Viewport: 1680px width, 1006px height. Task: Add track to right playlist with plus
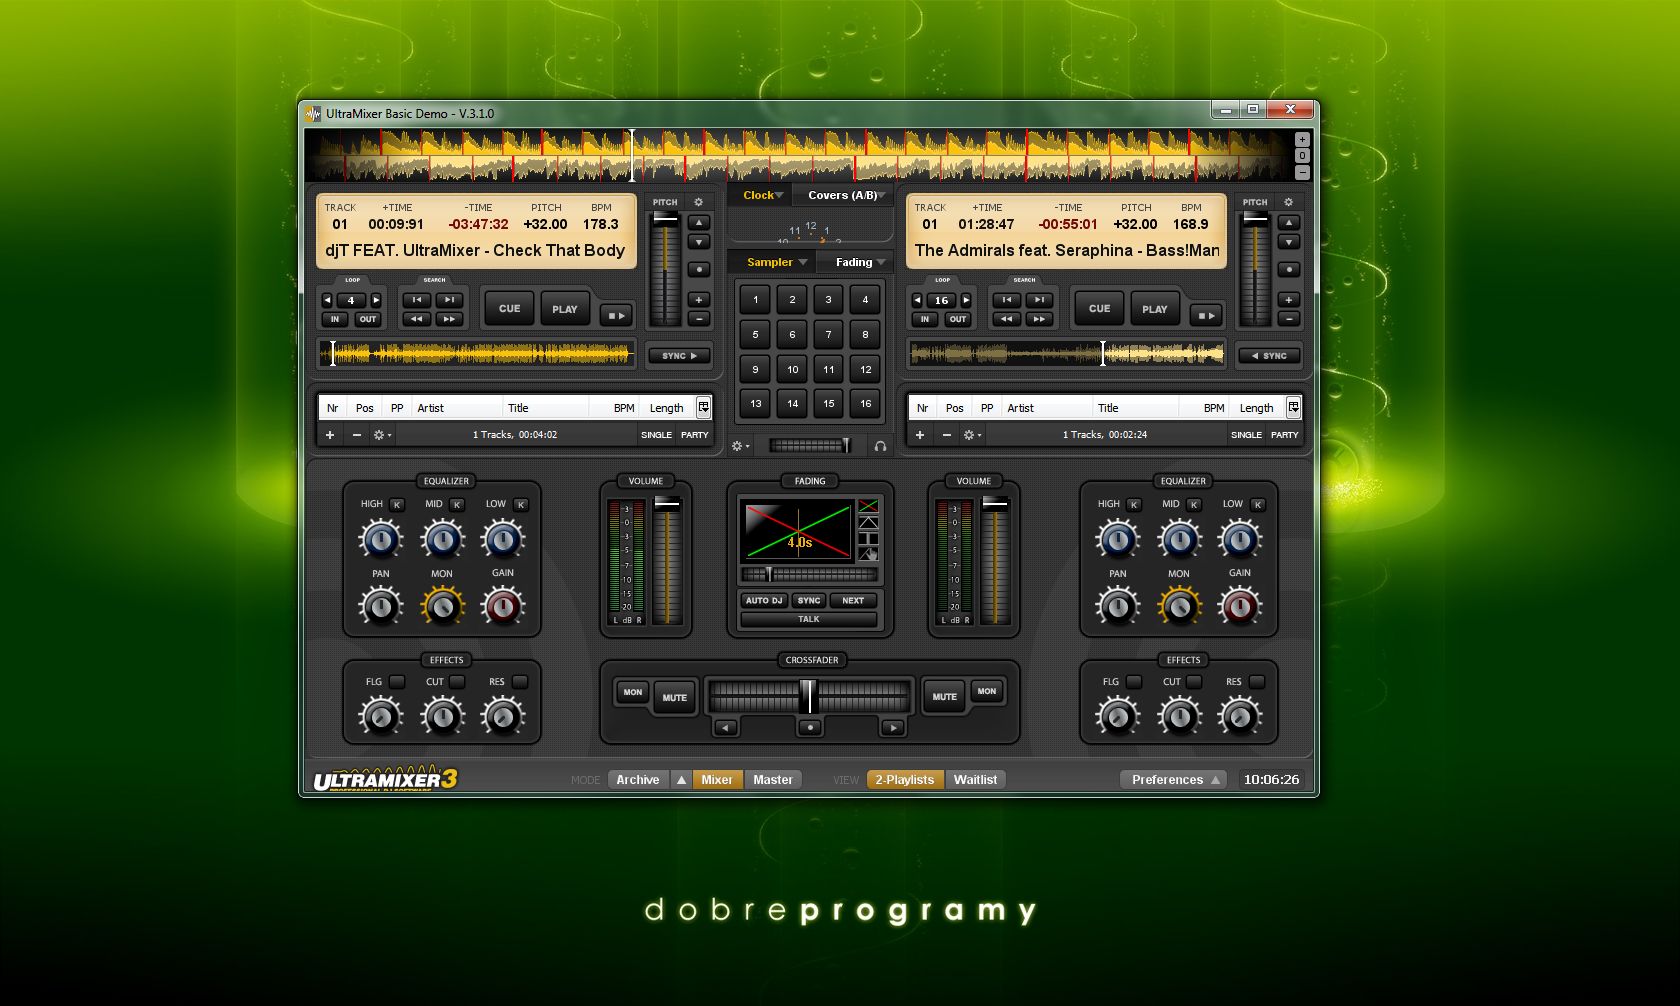pyautogui.click(x=920, y=435)
